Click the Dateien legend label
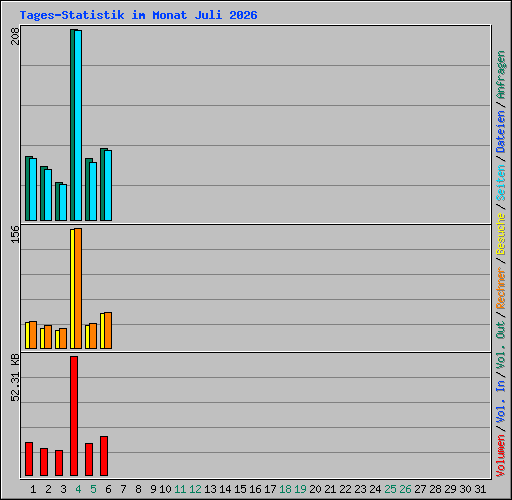 [501, 132]
